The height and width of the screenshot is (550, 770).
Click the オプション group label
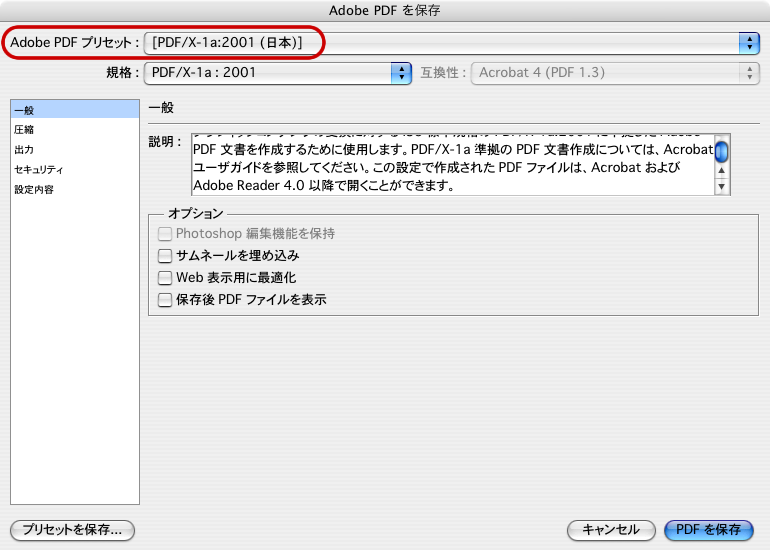point(195,214)
